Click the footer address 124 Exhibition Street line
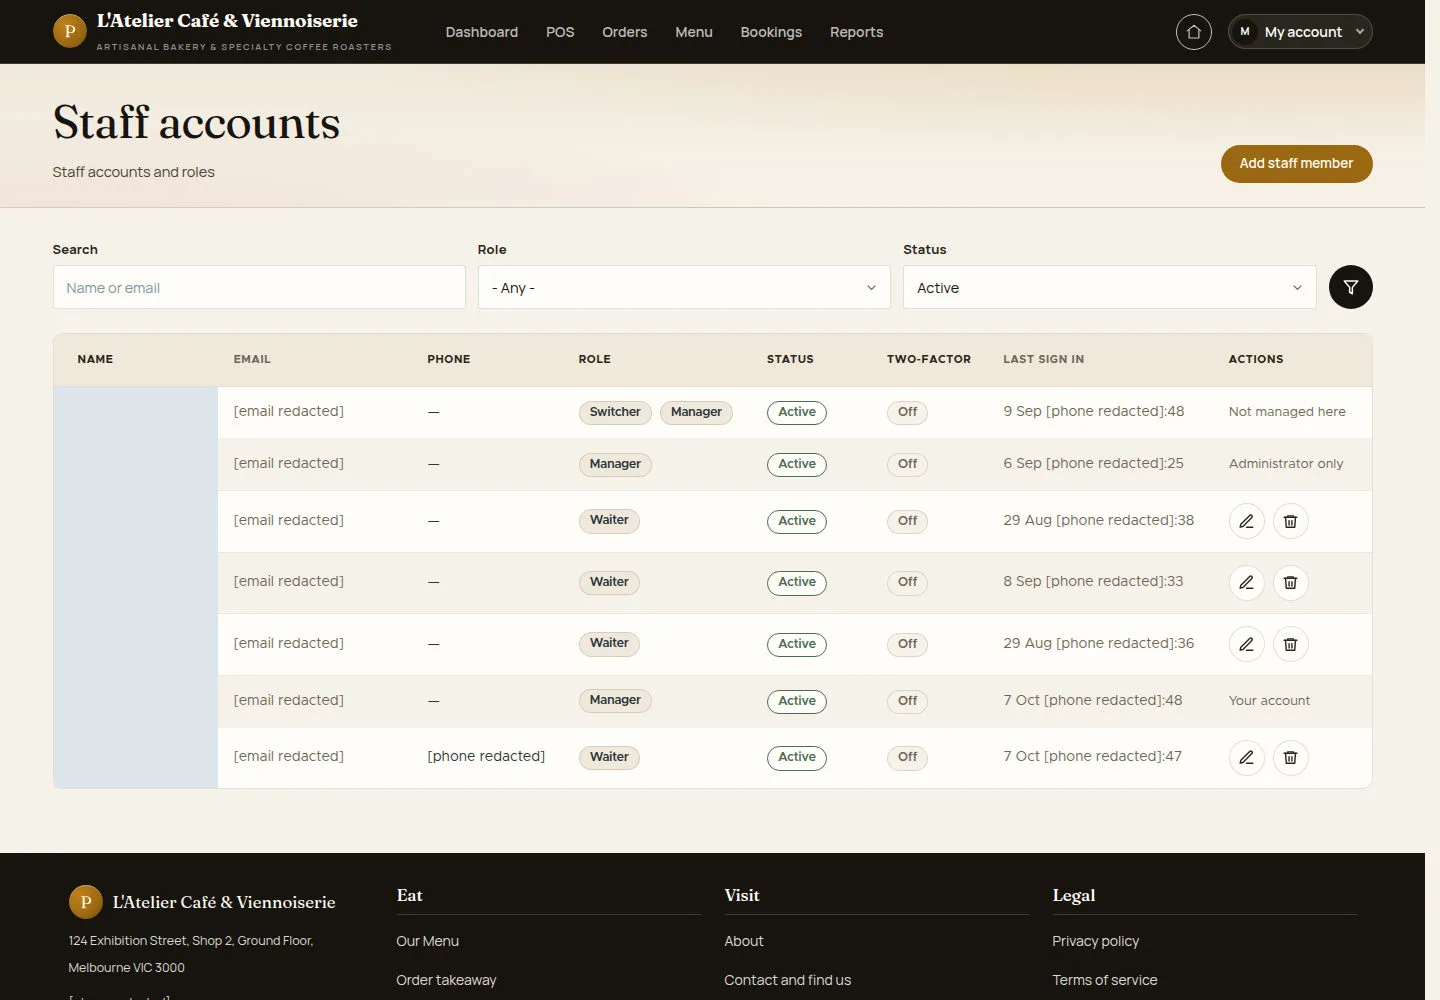 [x=191, y=941]
